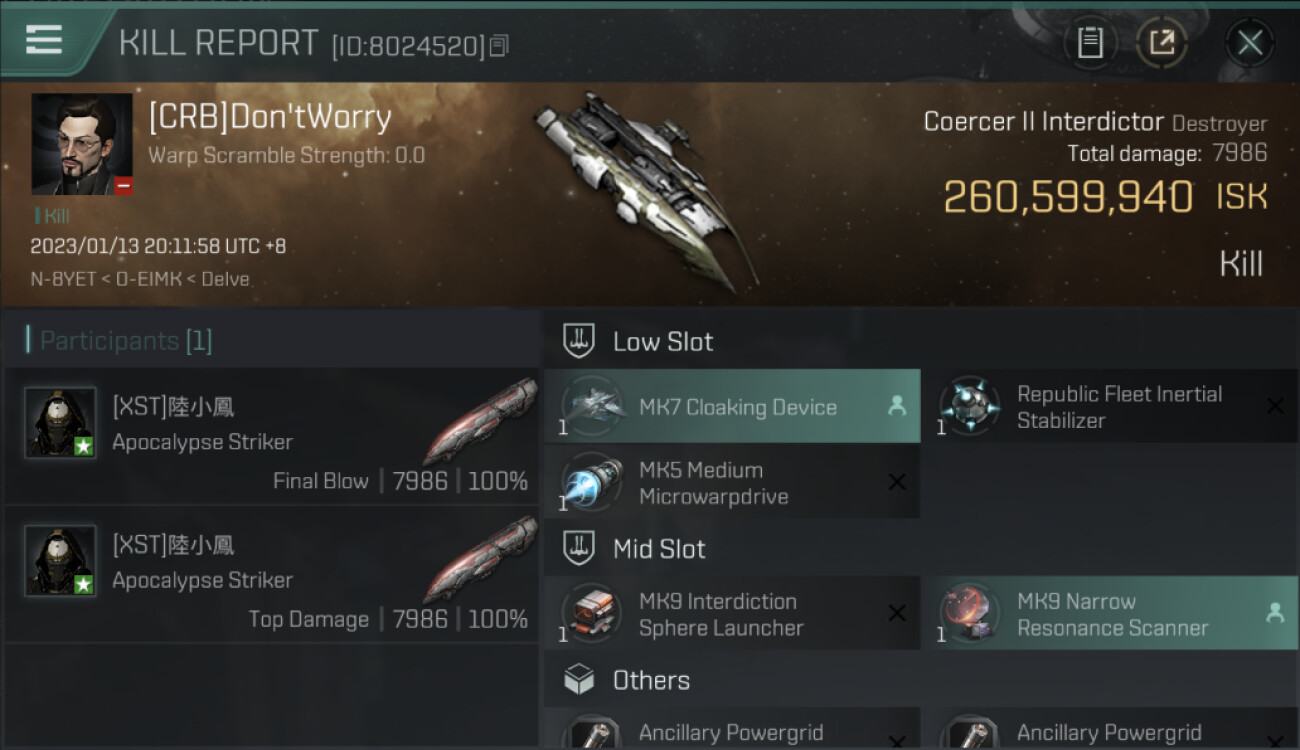Click the share export icon
1300x750 pixels.
1161,42
